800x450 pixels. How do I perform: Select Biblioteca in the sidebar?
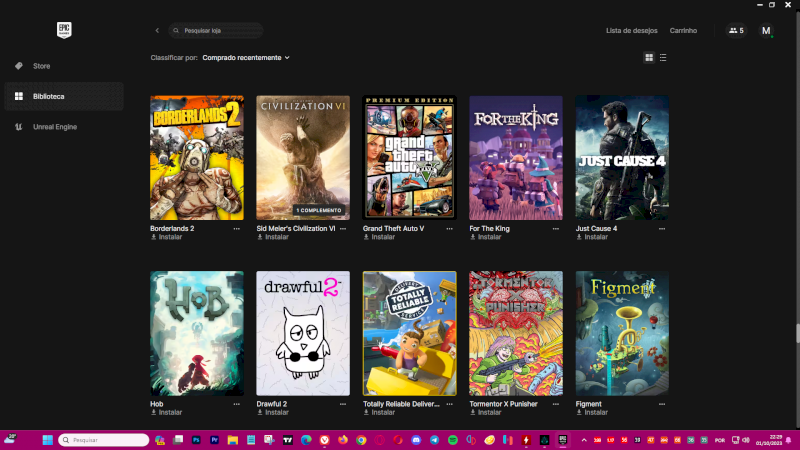64,96
